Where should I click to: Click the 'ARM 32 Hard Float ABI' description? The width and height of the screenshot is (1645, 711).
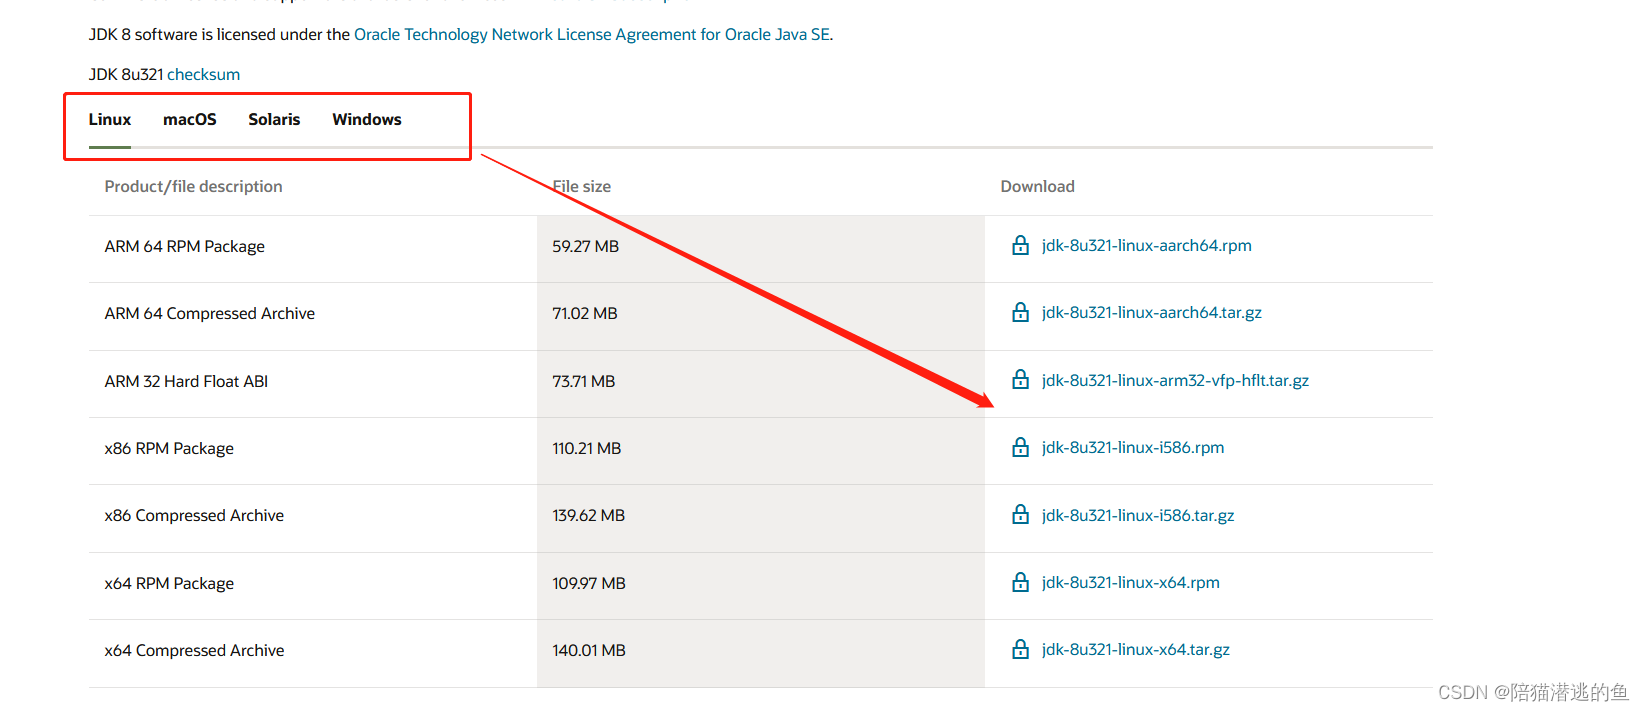pos(186,381)
